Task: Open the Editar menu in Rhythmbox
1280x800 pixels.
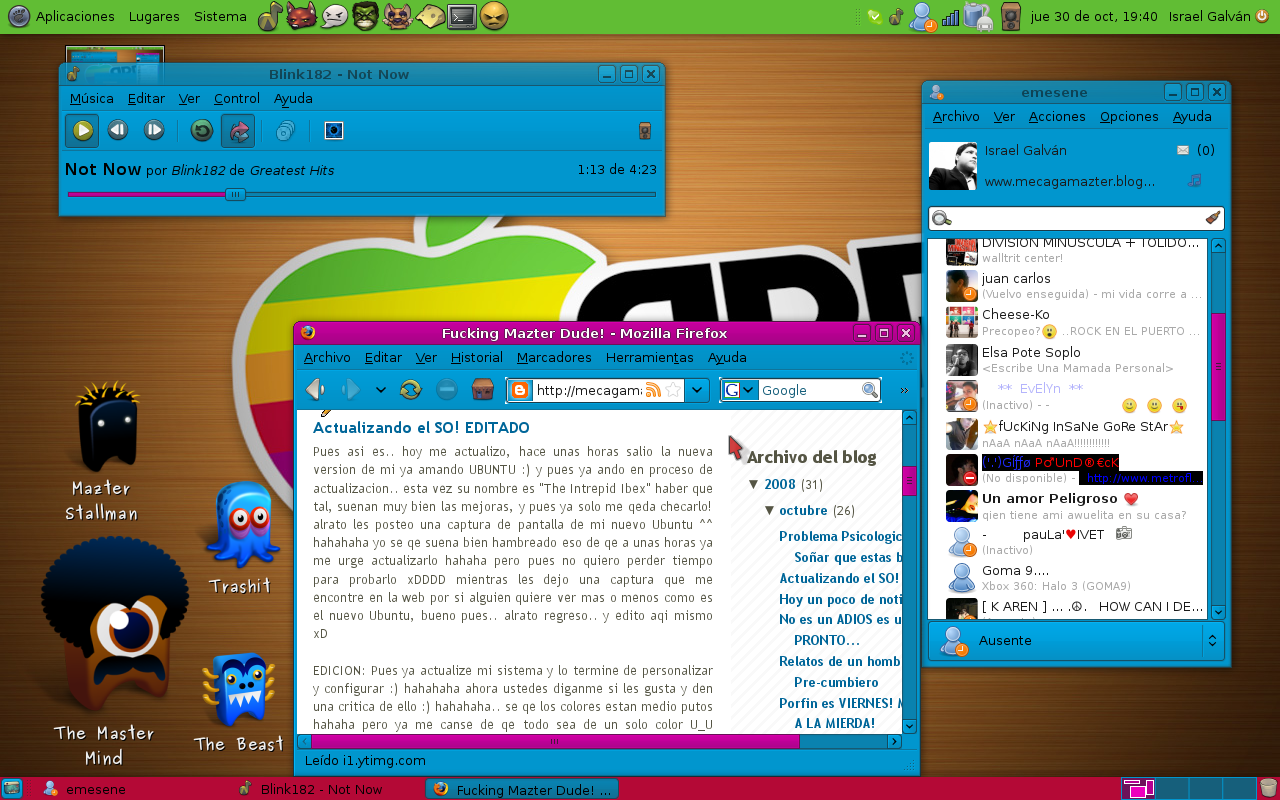Action: [146, 98]
